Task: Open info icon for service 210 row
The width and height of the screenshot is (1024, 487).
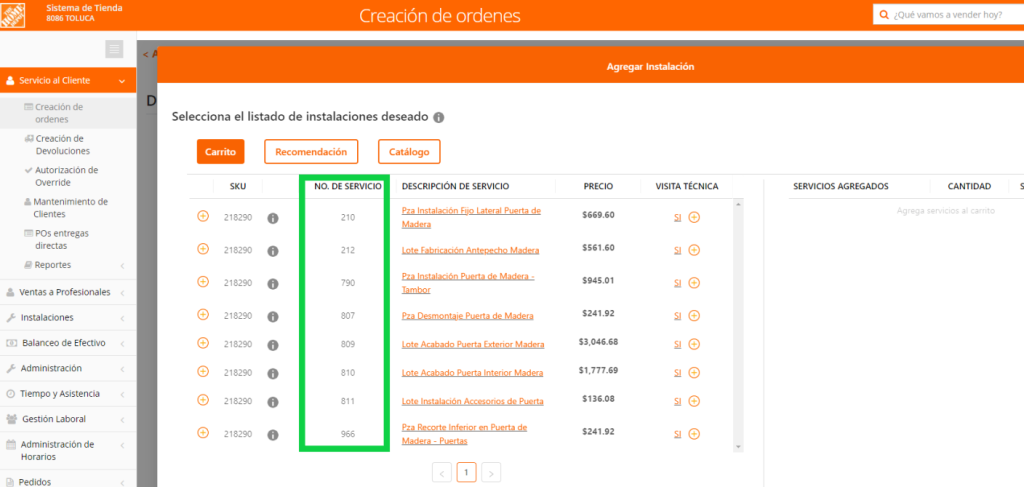Action: 273,218
